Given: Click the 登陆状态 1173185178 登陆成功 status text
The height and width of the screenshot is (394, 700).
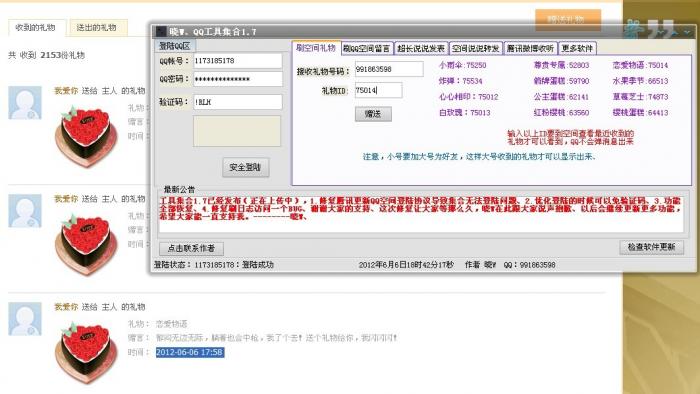Looking at the screenshot, I should point(214,265).
